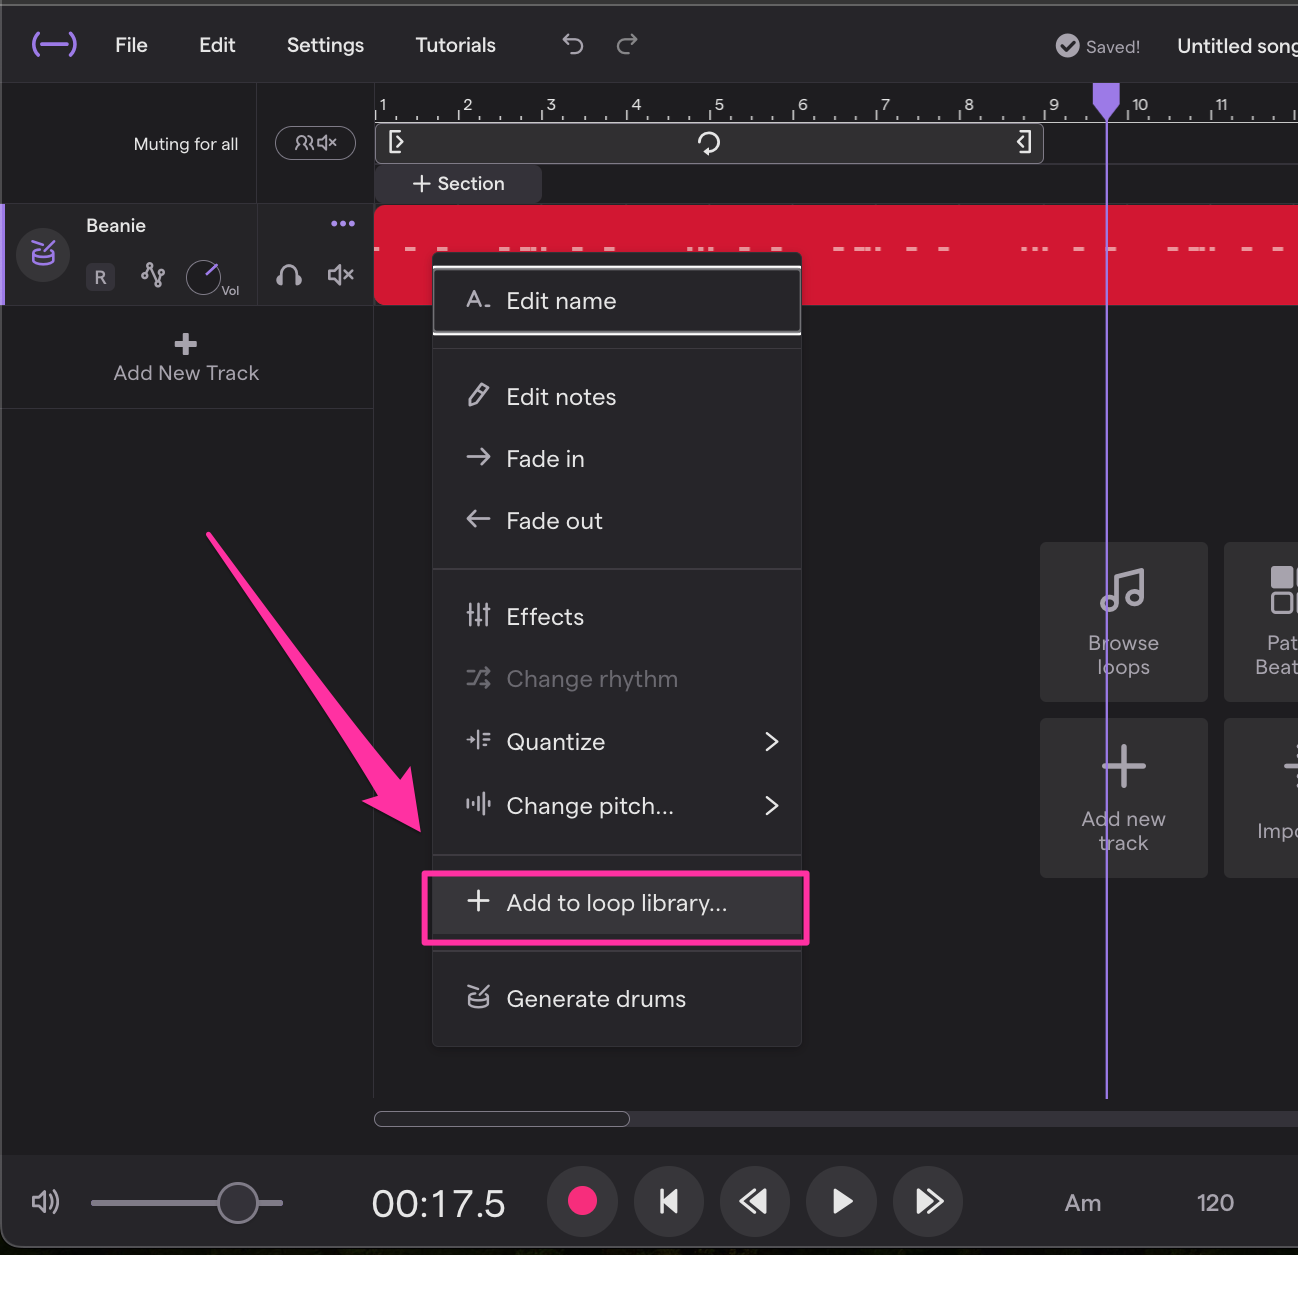Select Edit notes menu entry
The height and width of the screenshot is (1296, 1298).
point(617,397)
